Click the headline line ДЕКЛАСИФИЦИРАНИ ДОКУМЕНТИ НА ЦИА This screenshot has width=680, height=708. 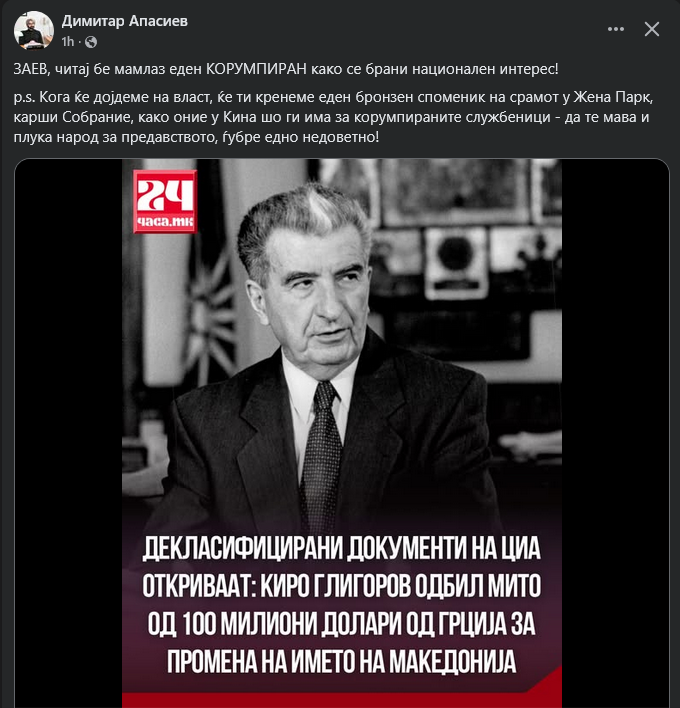[x=341, y=549]
